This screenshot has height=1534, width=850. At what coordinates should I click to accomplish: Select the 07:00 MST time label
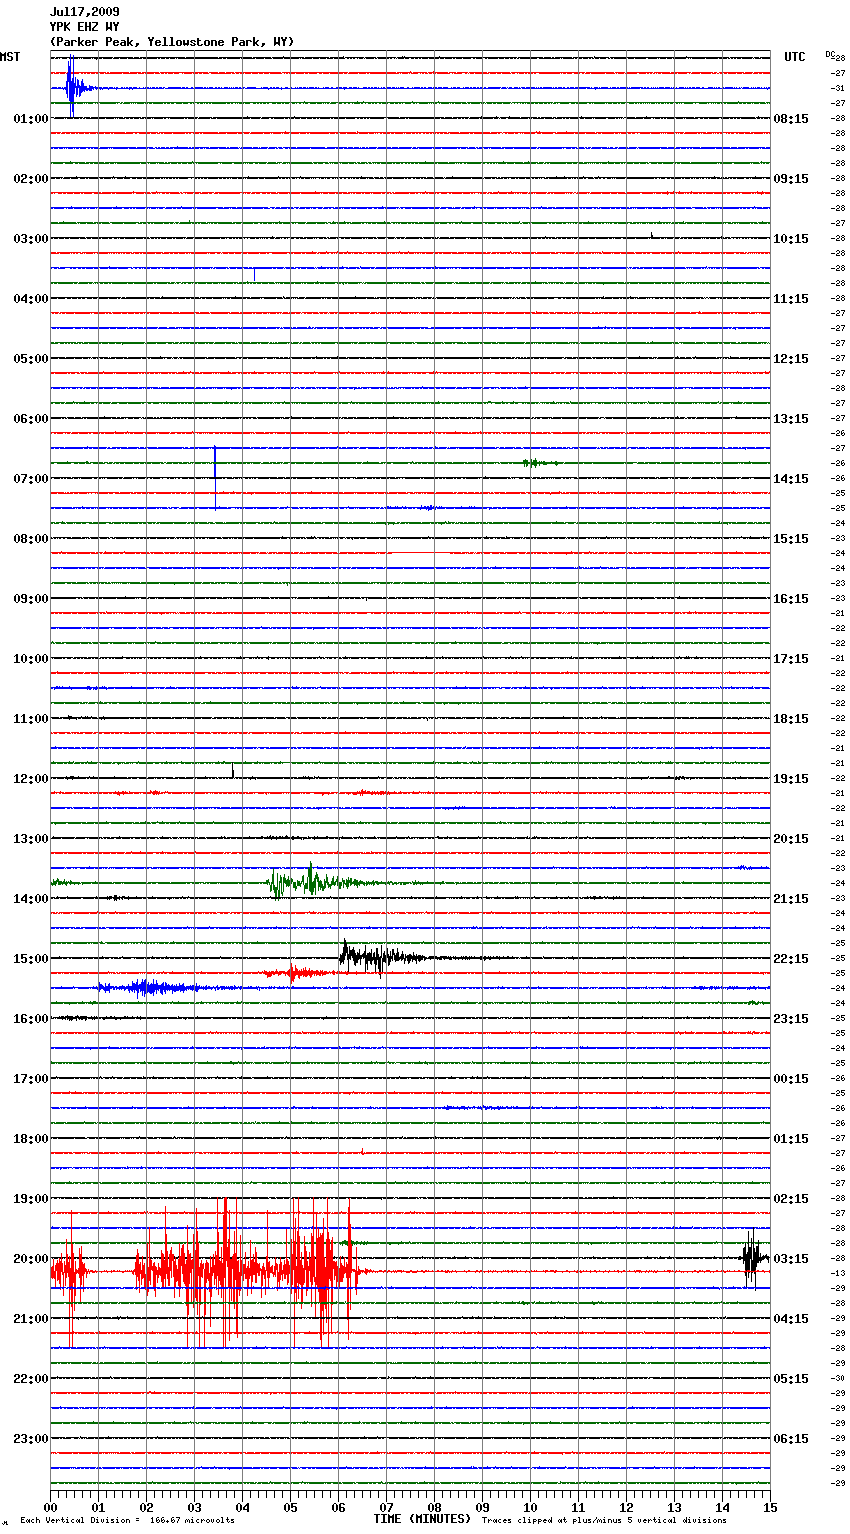coord(30,479)
